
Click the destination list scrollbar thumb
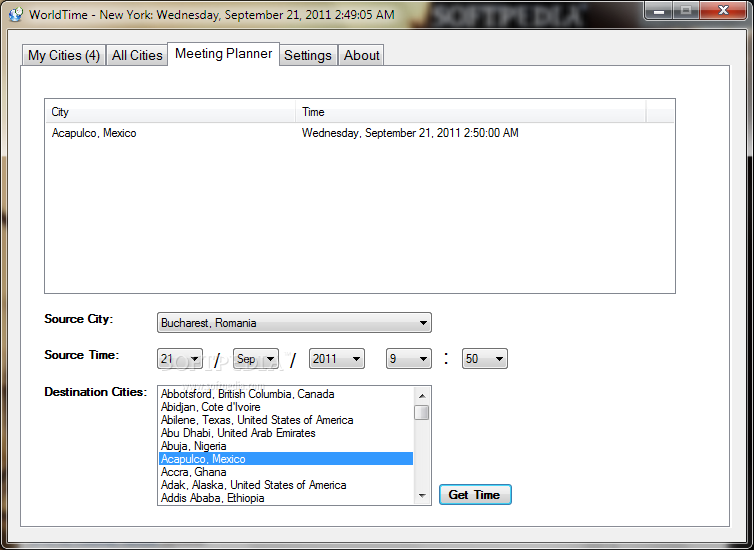tap(422, 412)
